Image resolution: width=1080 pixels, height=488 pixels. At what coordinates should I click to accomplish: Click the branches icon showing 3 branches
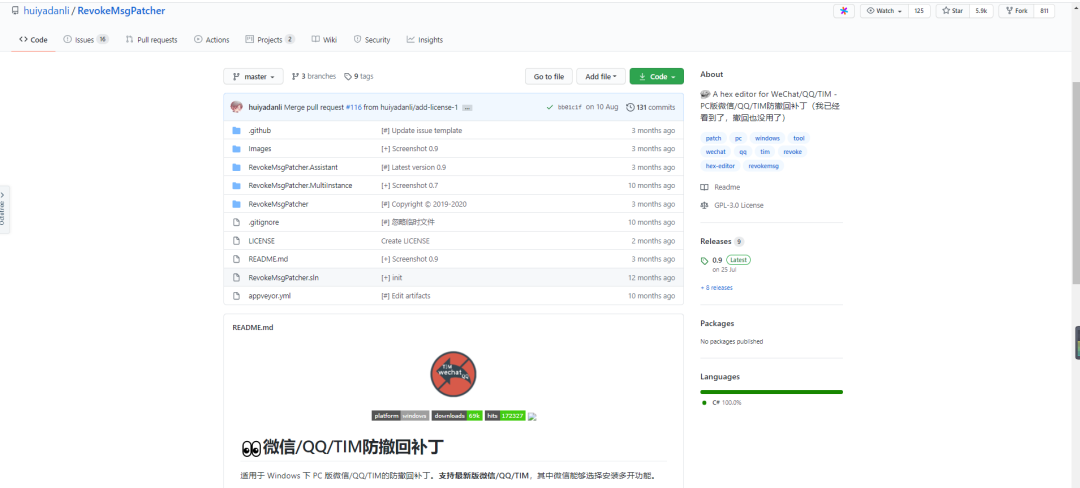[x=296, y=76]
